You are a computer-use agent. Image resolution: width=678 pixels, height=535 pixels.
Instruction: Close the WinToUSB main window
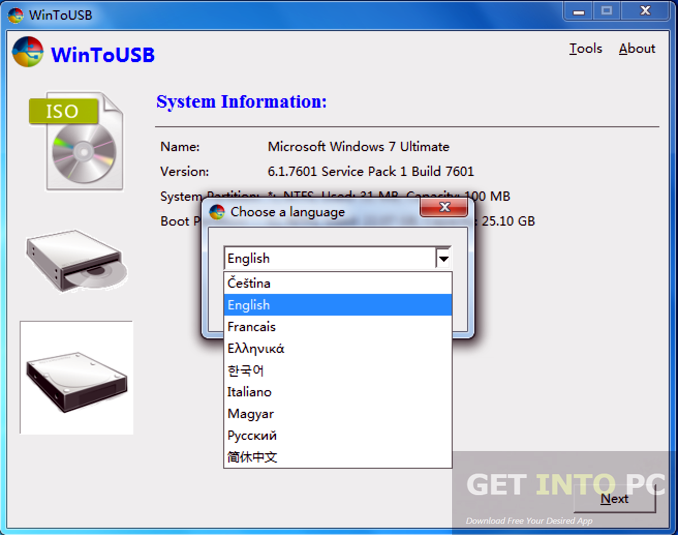pos(645,11)
